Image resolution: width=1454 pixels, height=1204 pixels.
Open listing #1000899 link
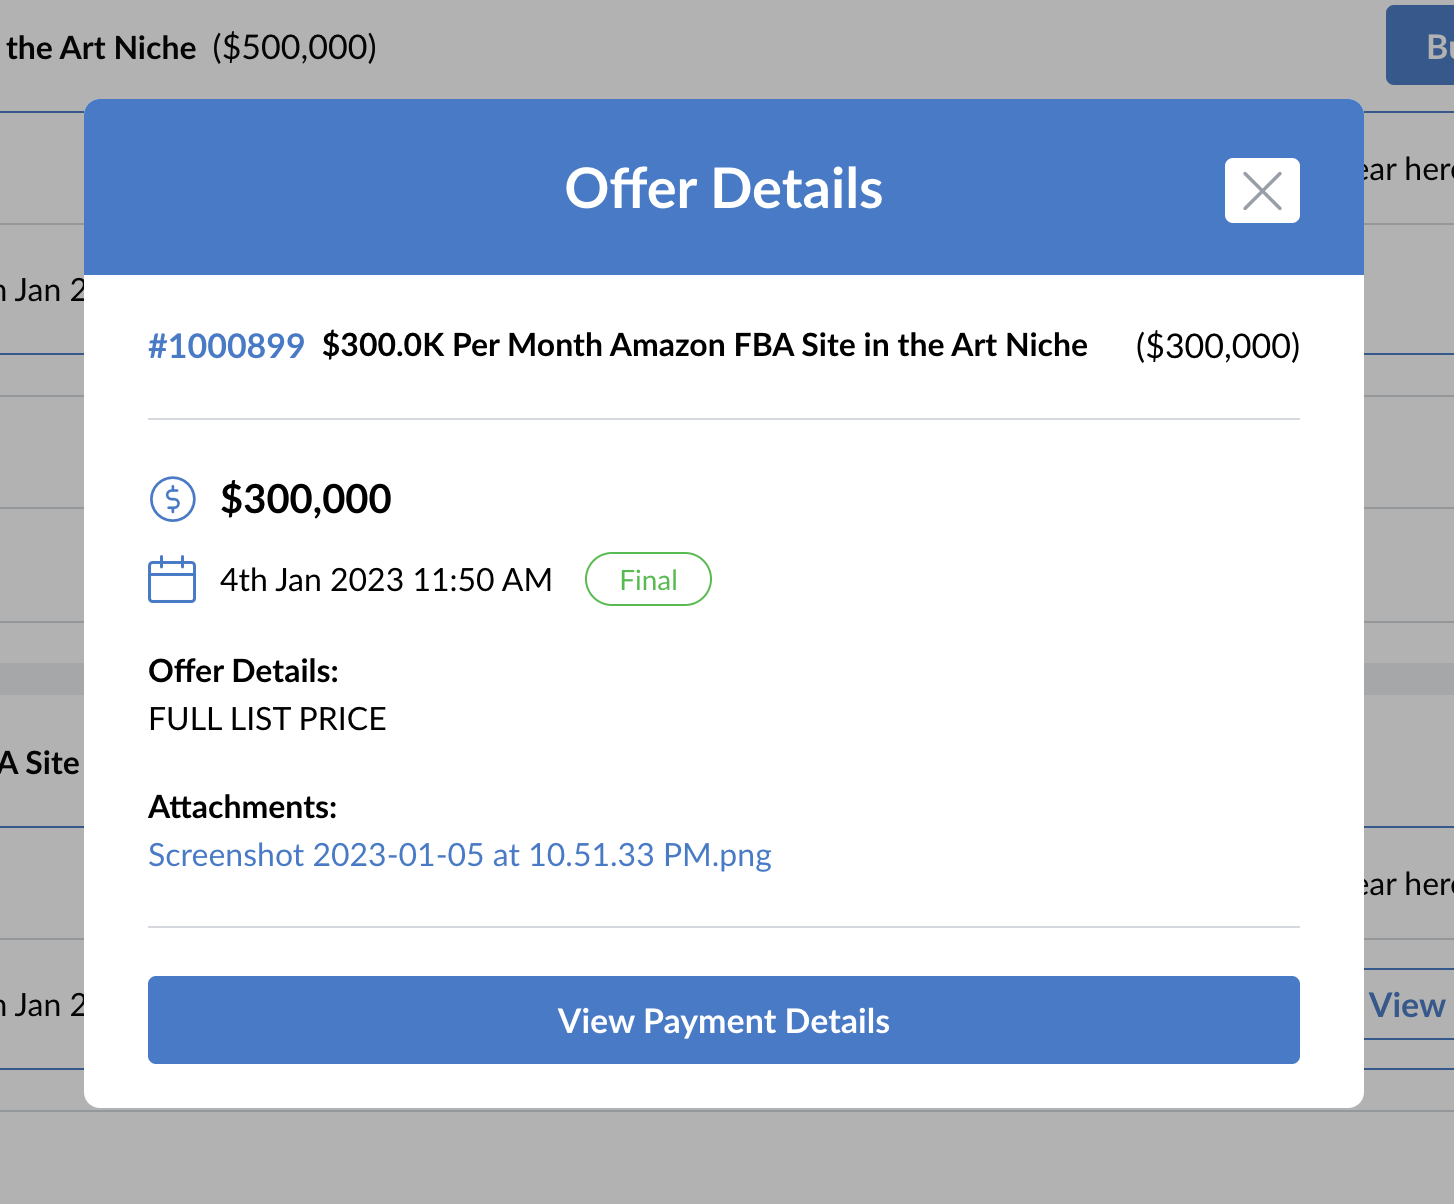226,346
